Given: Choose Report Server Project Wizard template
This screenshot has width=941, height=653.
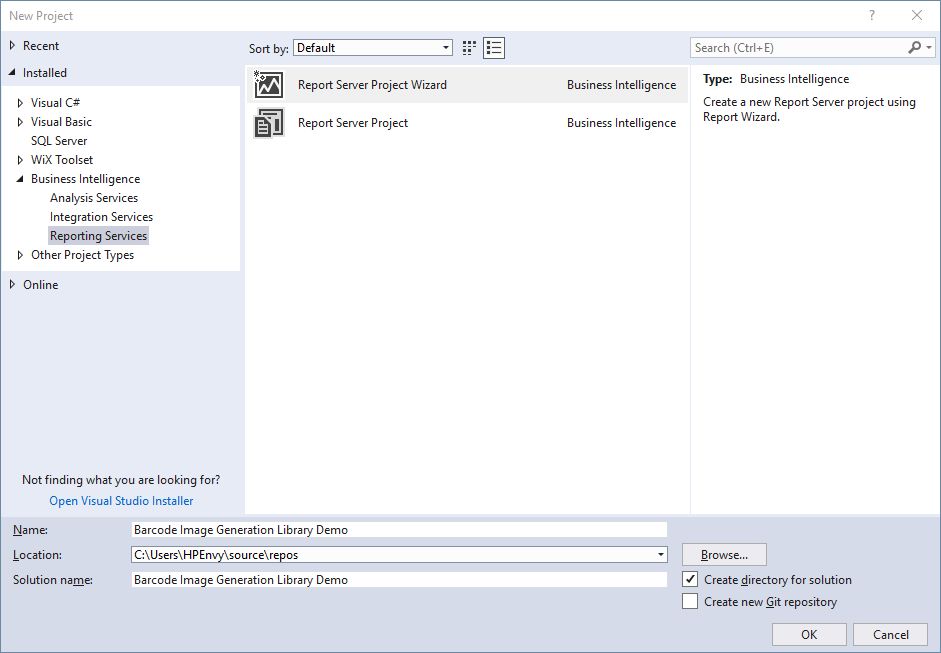Looking at the screenshot, I should point(467,85).
